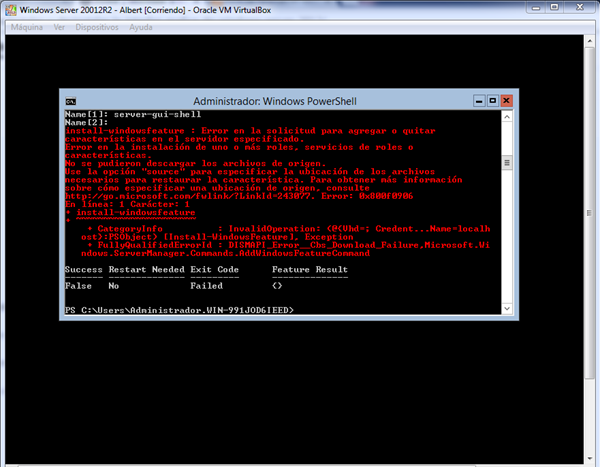The width and height of the screenshot is (600, 467).
Task: Click VirtualBox vertical scrollbar up arrow
Action: [x=589, y=41]
